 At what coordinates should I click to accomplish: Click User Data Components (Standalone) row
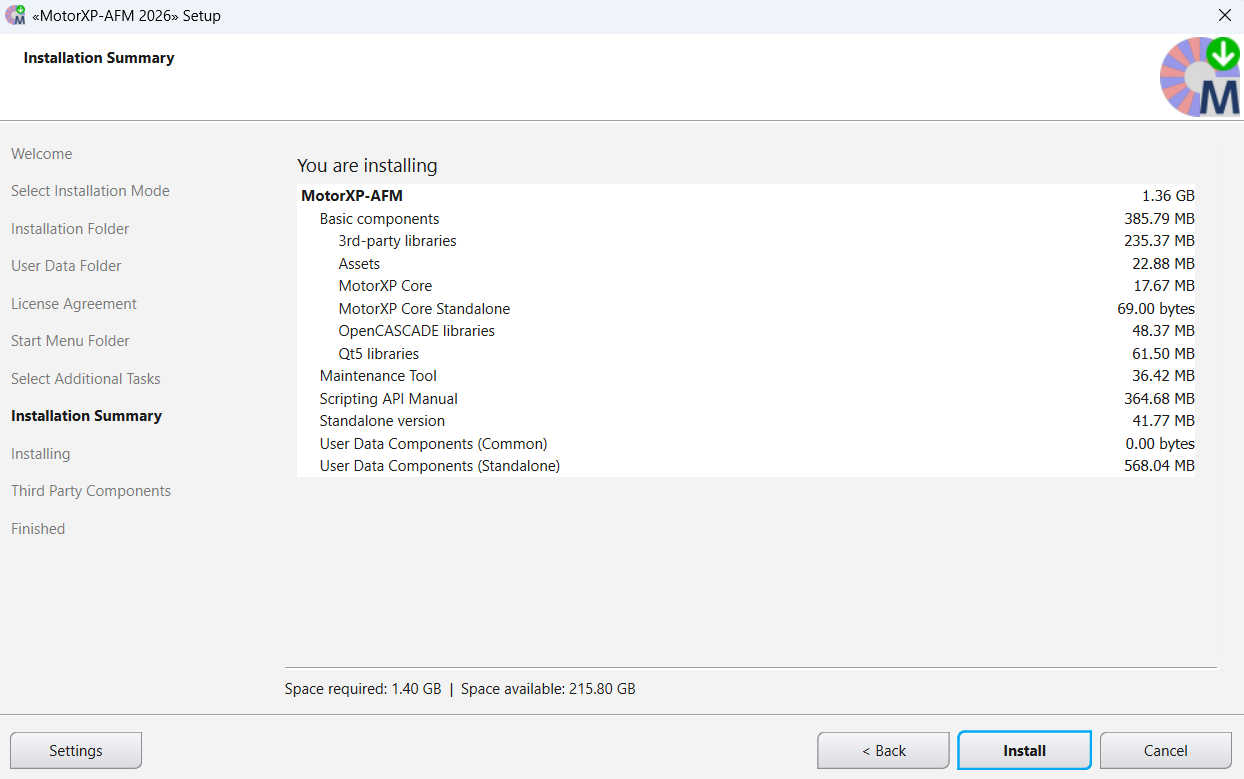pos(439,466)
